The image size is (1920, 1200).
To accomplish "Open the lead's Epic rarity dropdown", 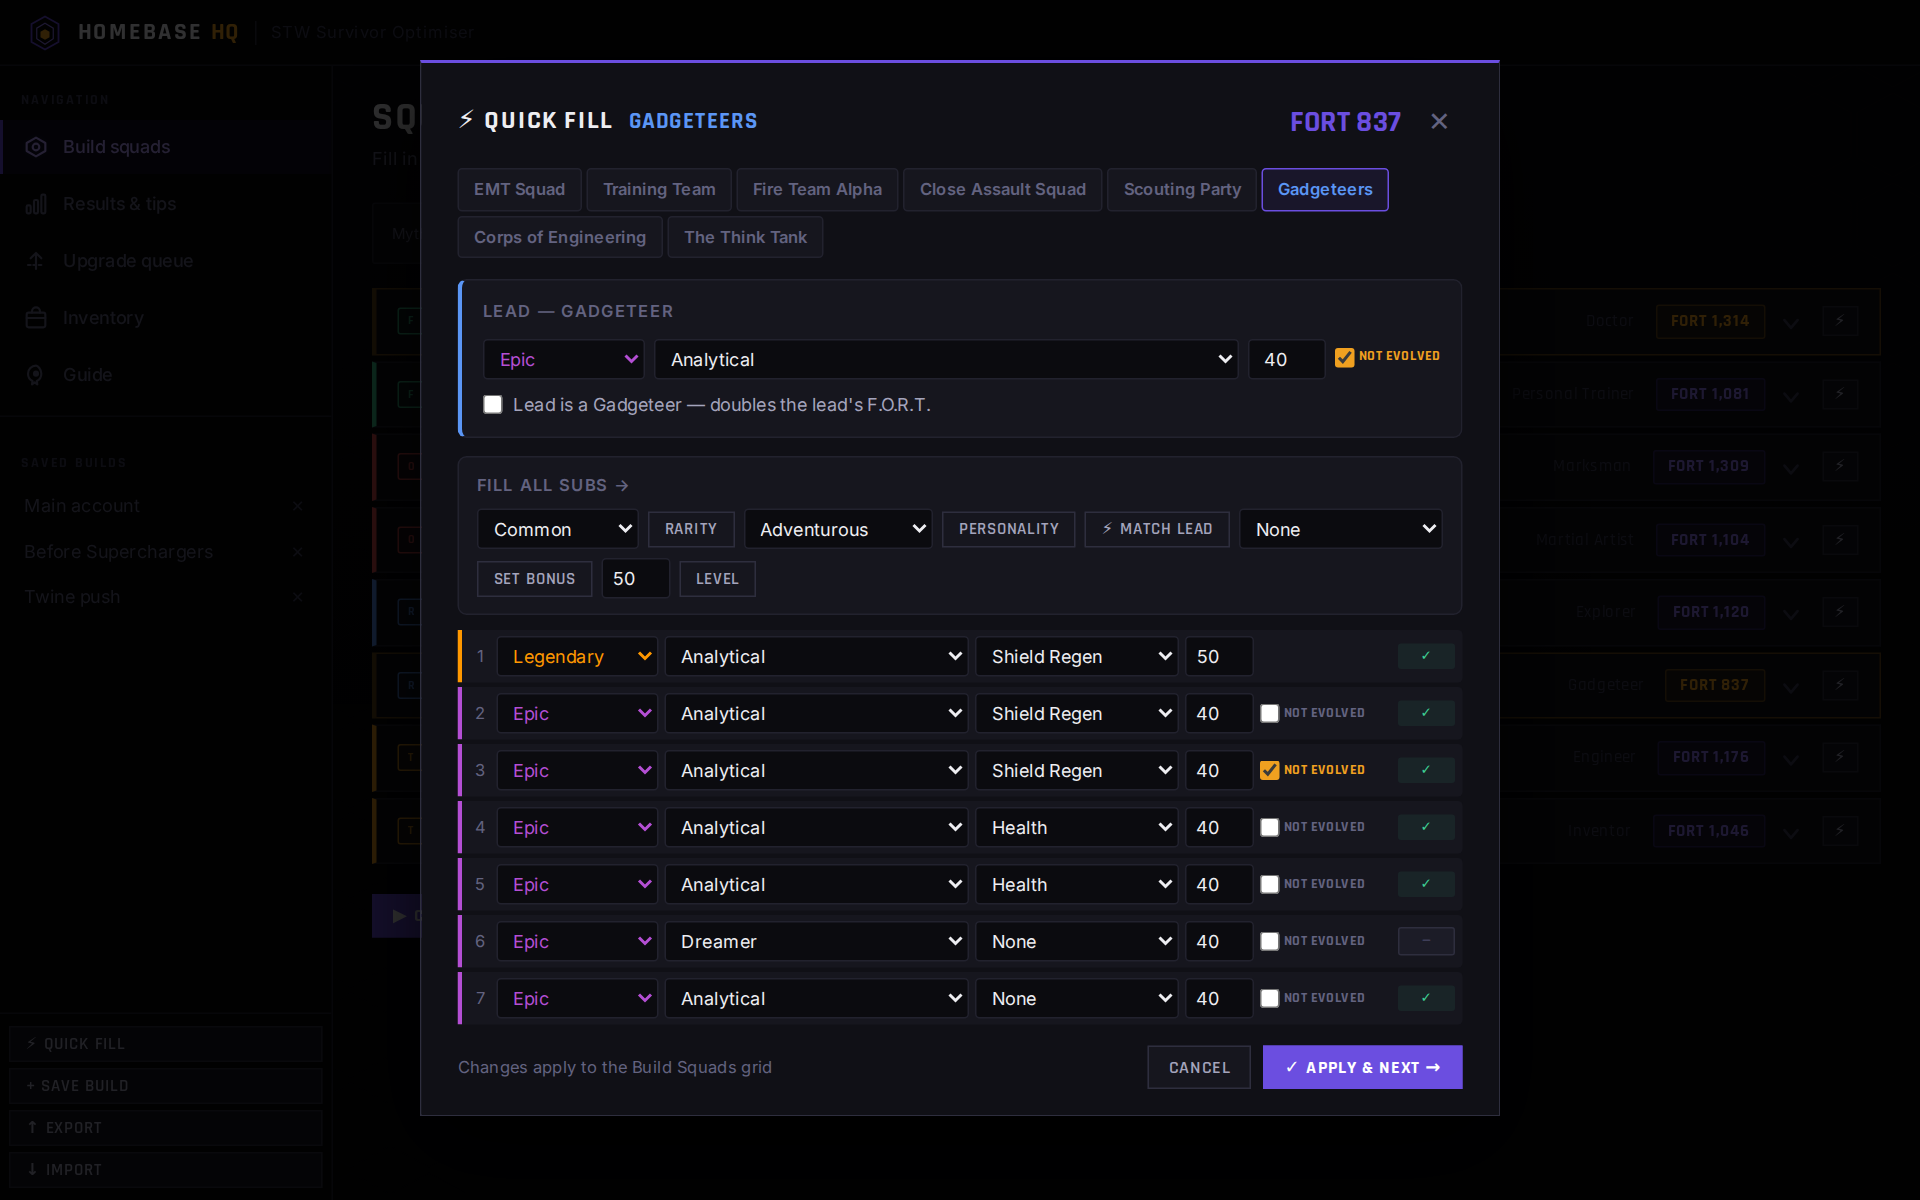I will click(565, 359).
